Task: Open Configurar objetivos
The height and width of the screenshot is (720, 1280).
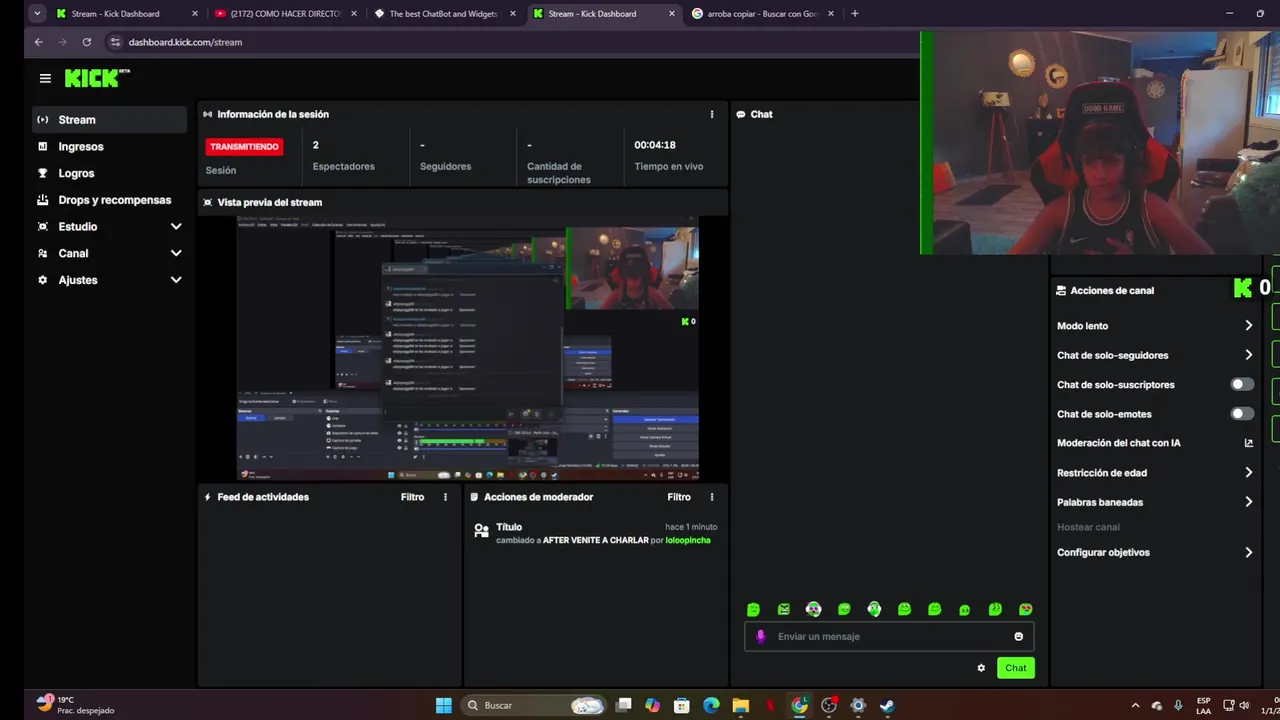Action: click(x=1155, y=552)
